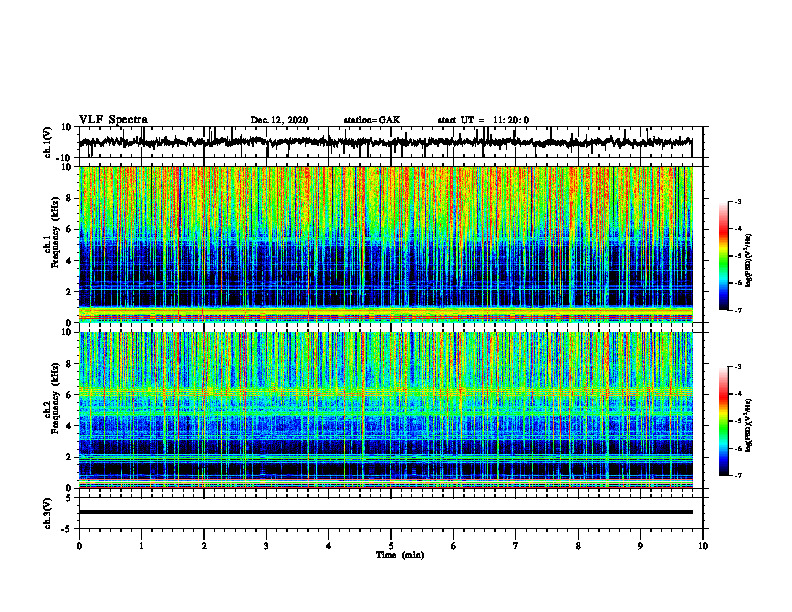Viewport: 792px width, 612px height.
Task: Click the last time axis tick label "10"
Action: (703, 546)
